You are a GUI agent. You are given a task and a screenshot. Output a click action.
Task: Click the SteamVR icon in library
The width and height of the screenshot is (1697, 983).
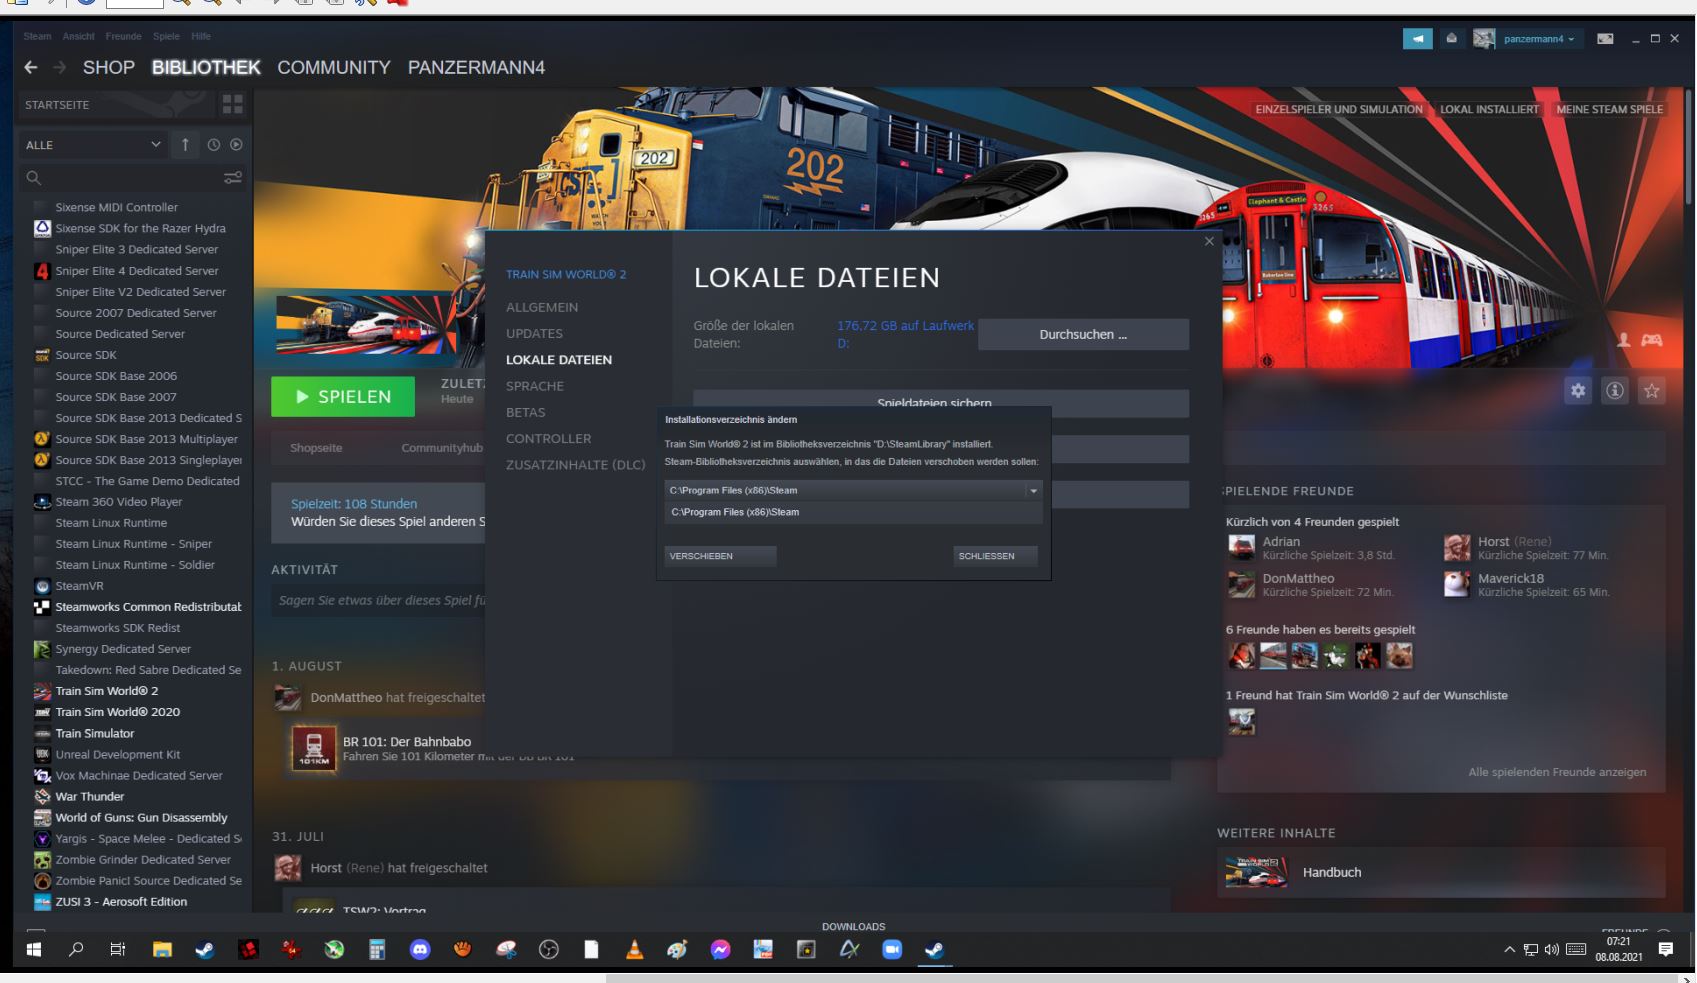pyautogui.click(x=42, y=586)
